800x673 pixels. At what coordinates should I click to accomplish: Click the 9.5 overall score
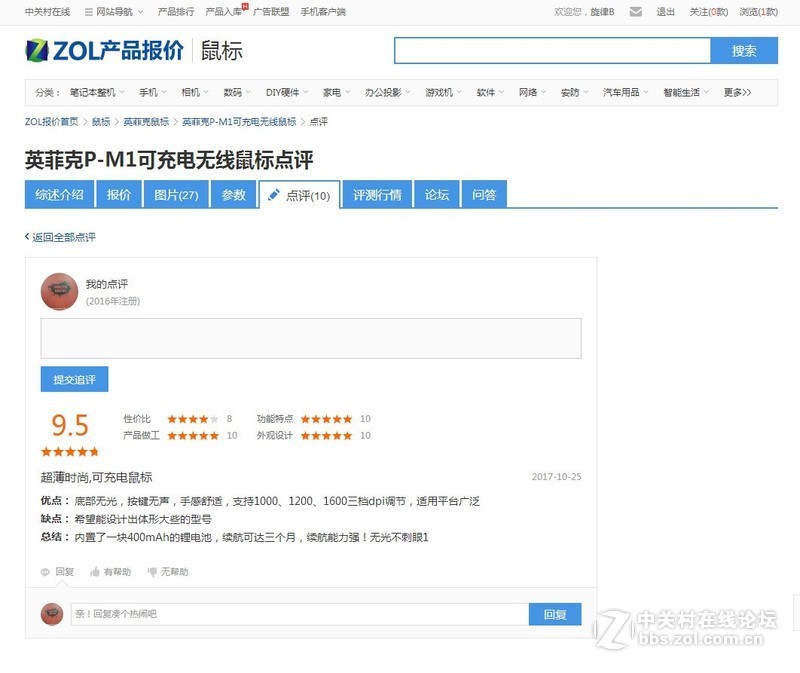coord(70,425)
